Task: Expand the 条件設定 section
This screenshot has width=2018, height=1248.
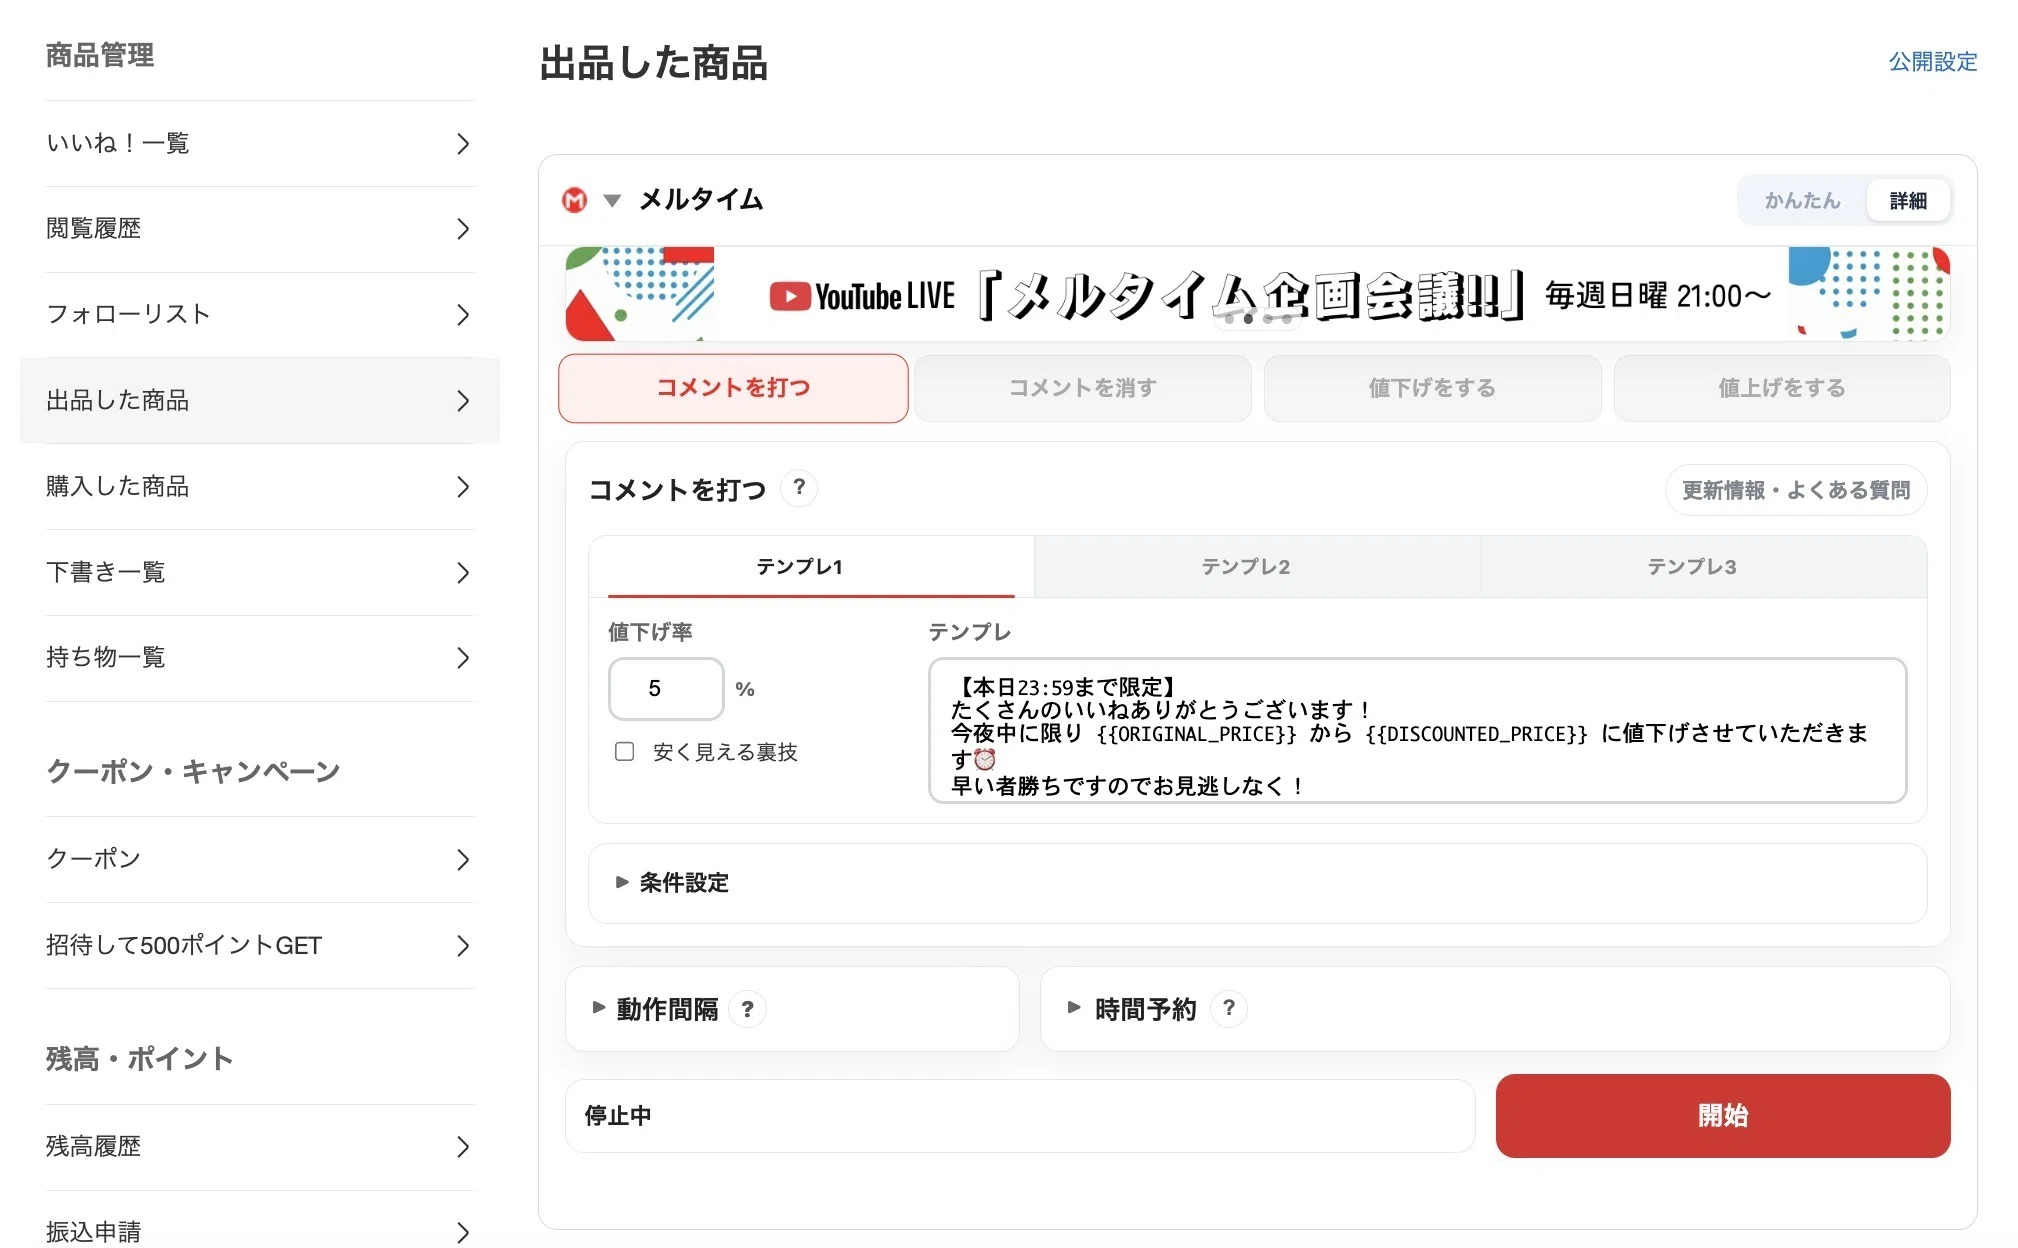Action: click(x=1257, y=883)
